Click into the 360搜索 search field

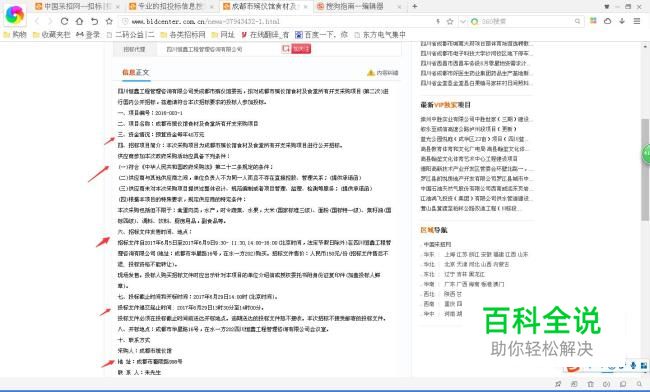(x=526, y=21)
